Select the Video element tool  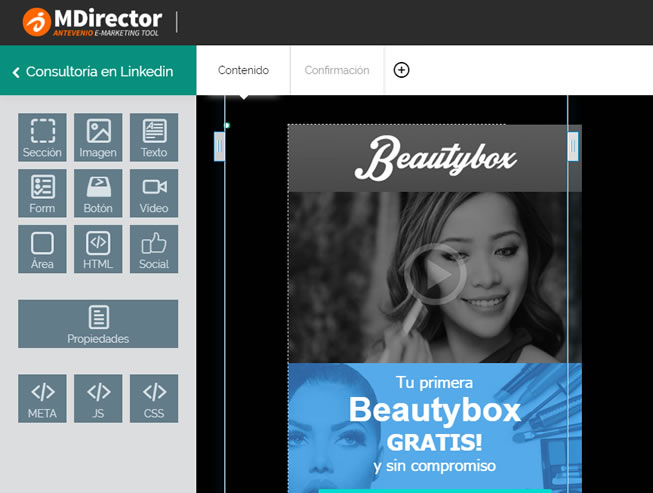coord(154,193)
